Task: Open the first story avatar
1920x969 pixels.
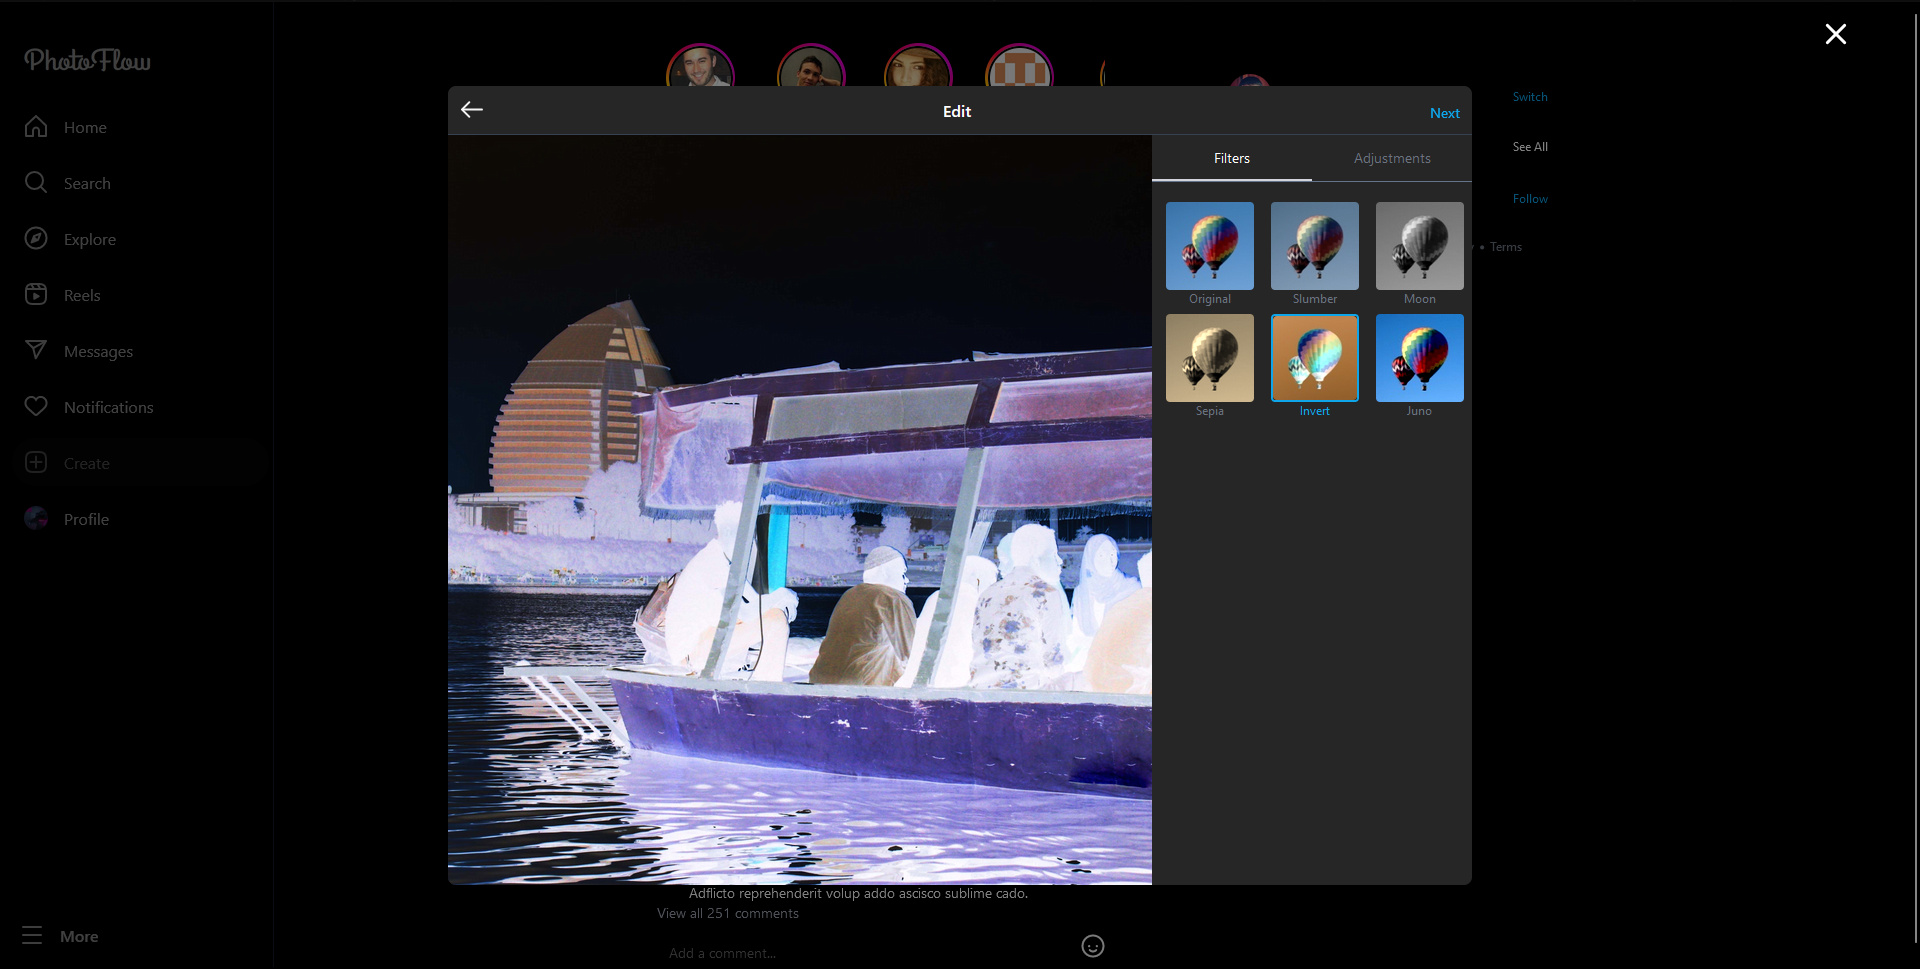Action: (701, 65)
